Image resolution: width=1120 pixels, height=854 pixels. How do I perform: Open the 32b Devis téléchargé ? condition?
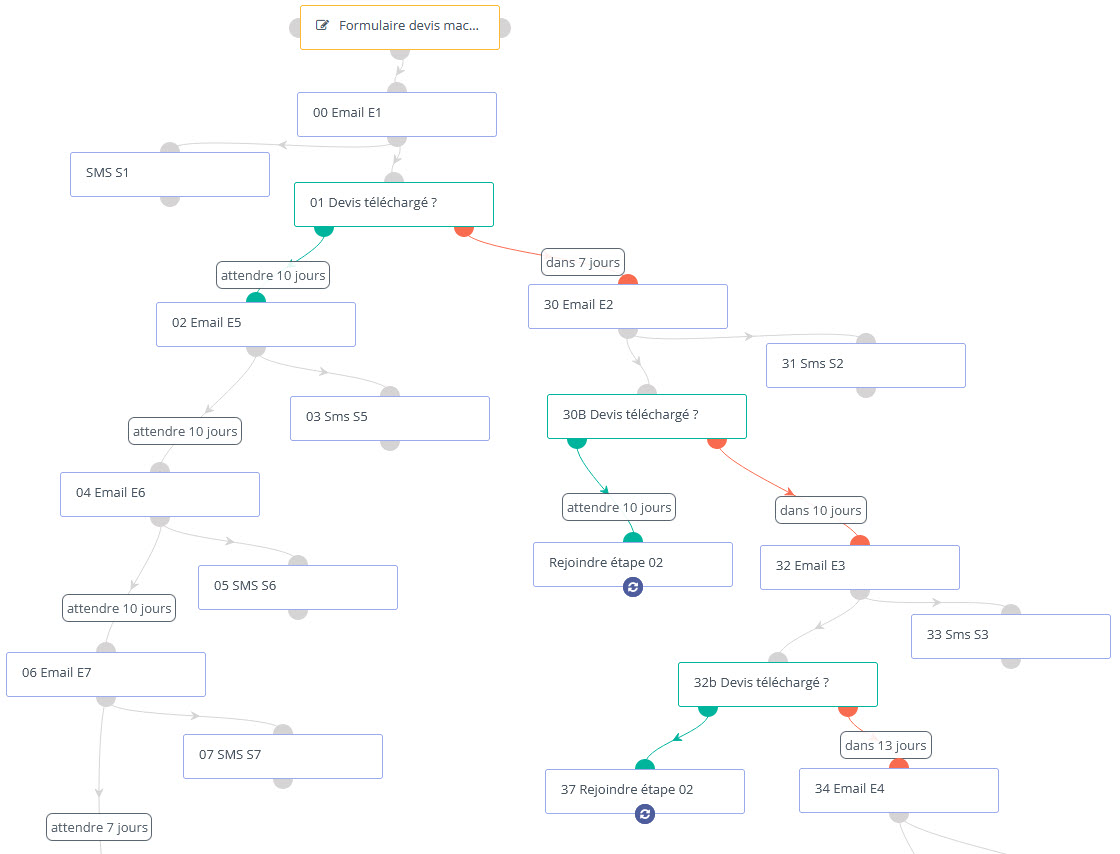pos(778,685)
